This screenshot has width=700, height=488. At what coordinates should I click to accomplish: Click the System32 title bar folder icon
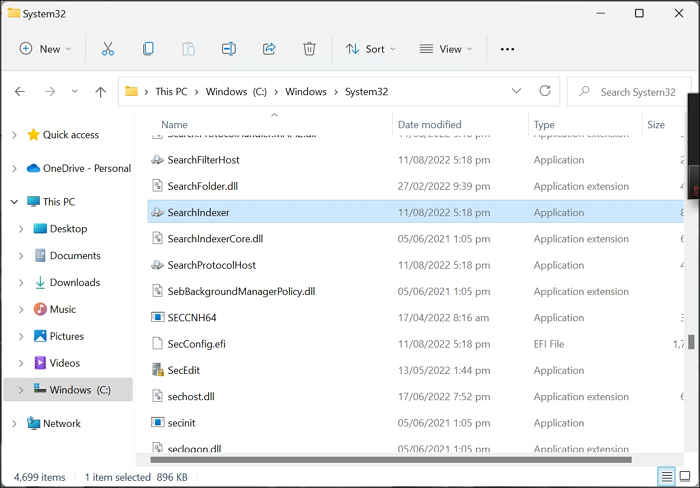(14, 13)
